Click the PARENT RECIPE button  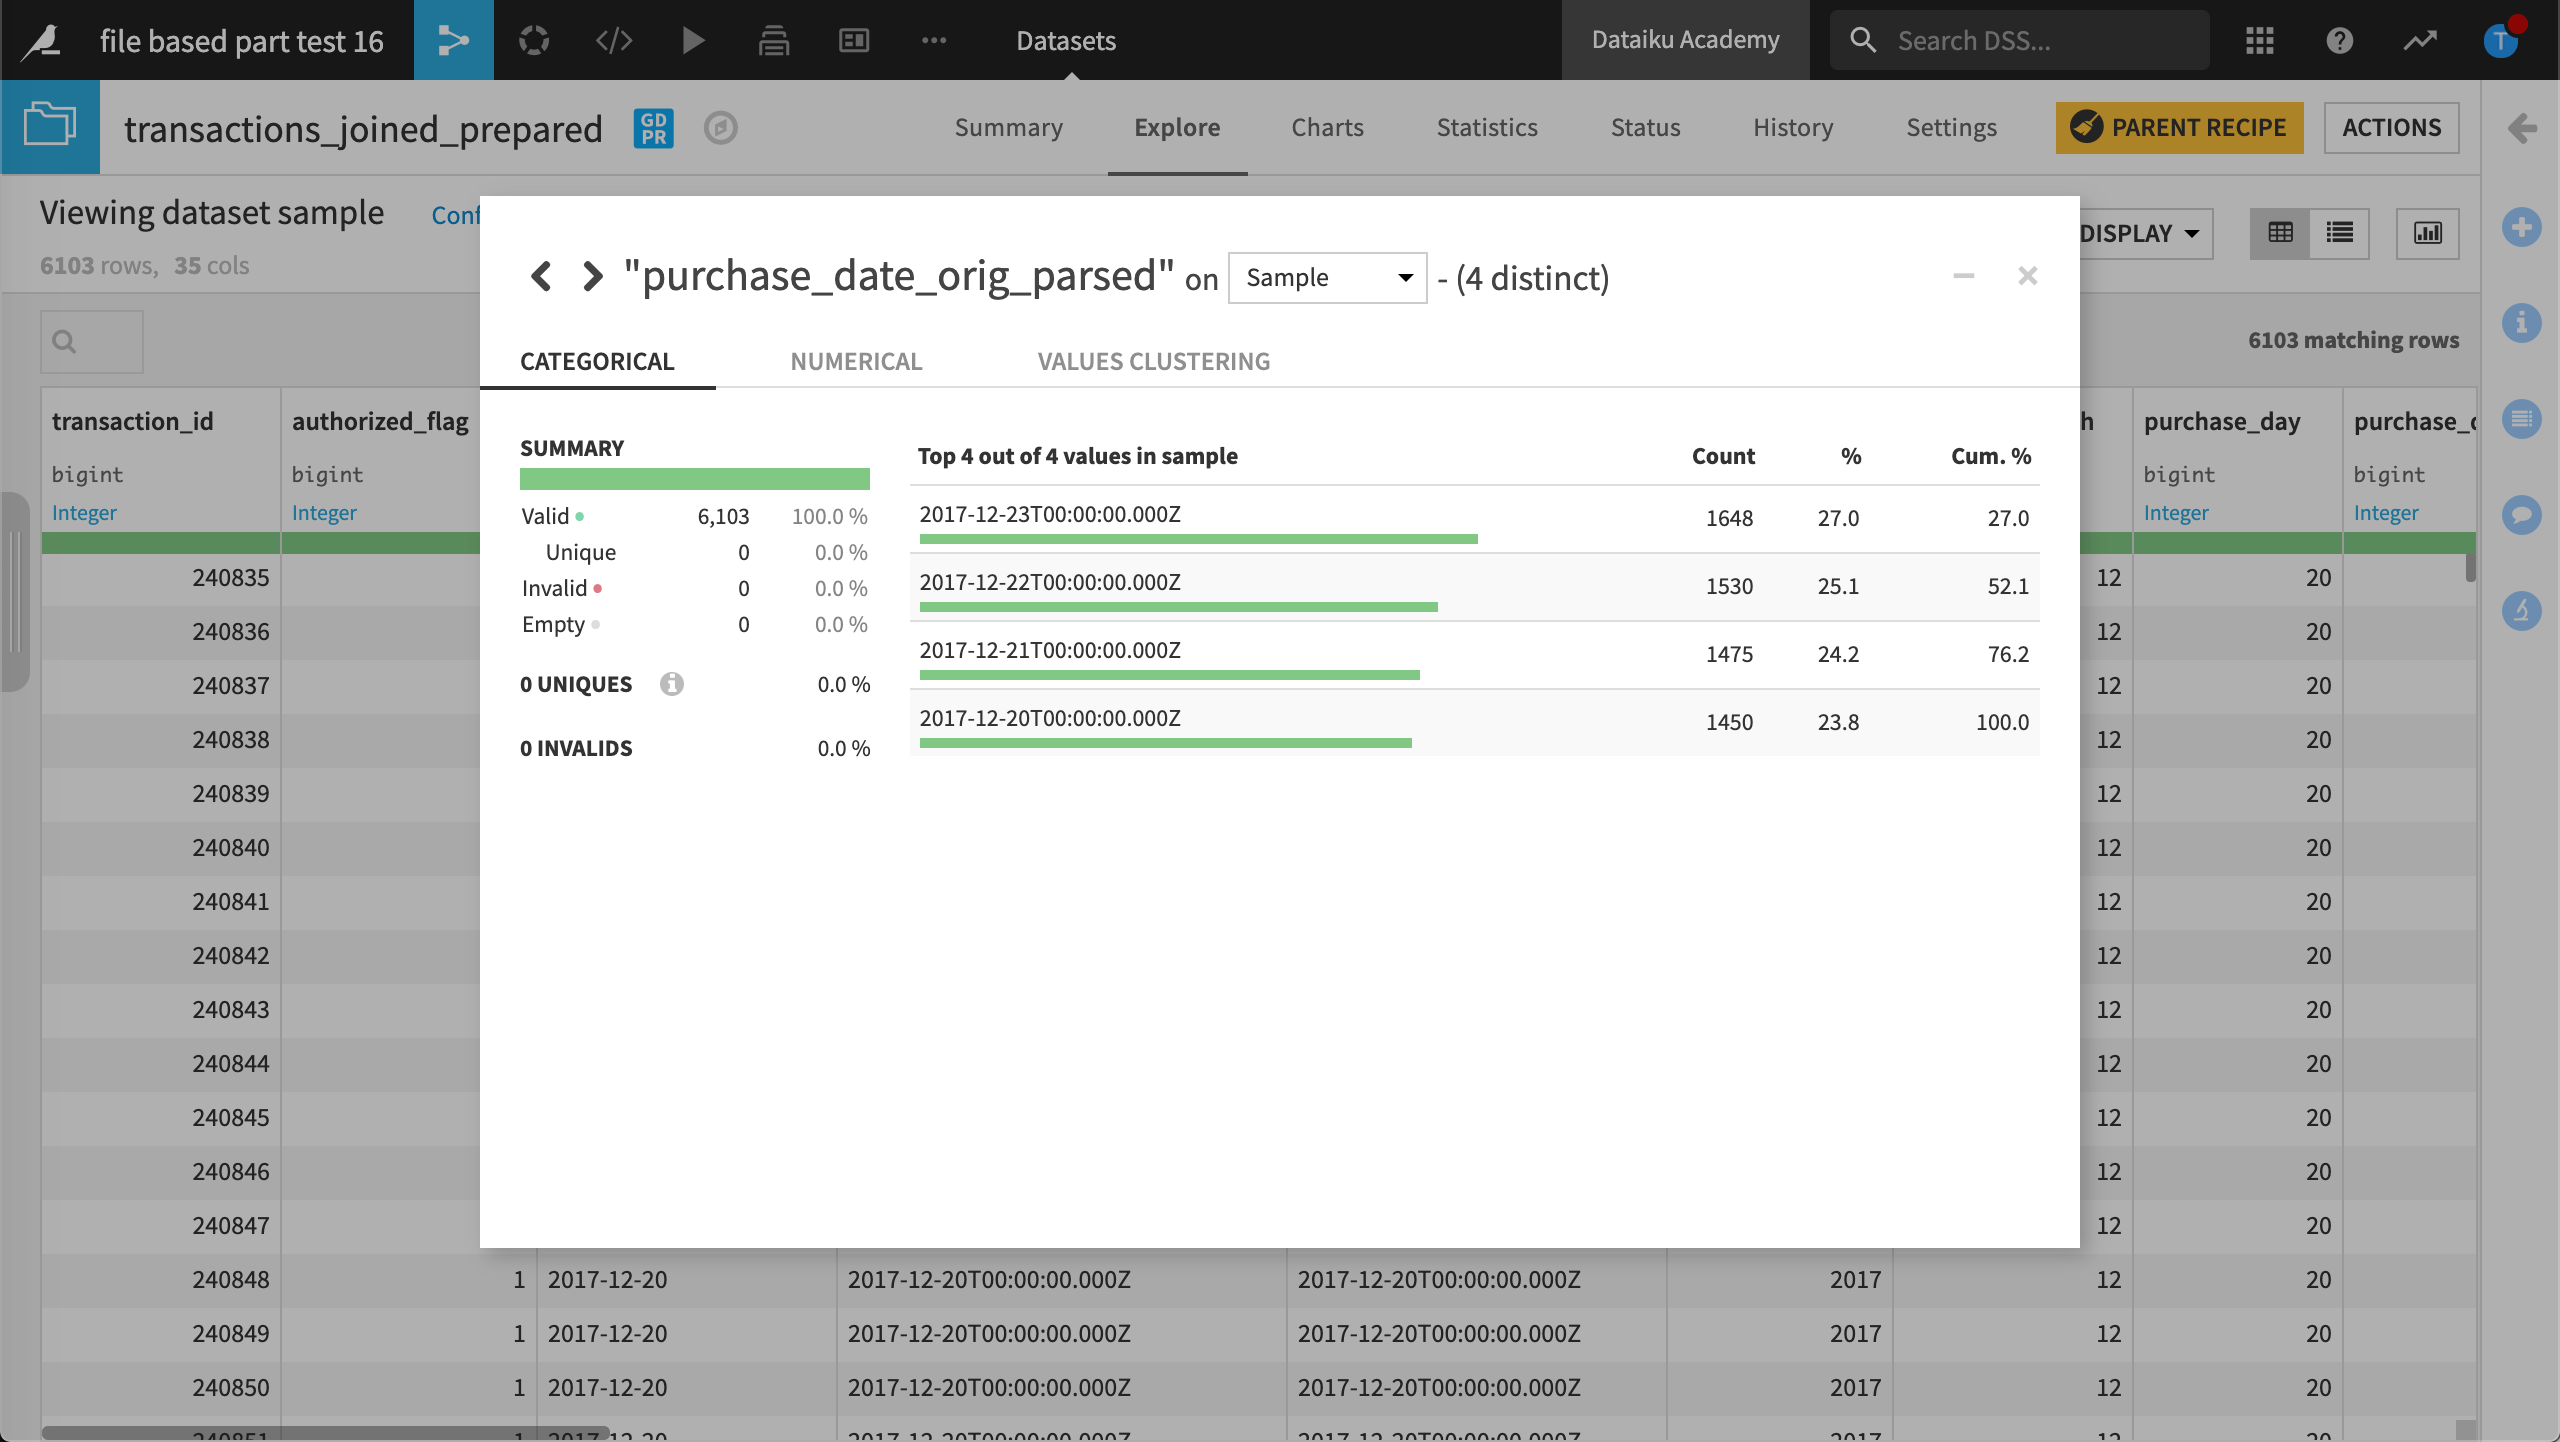(x=2179, y=127)
